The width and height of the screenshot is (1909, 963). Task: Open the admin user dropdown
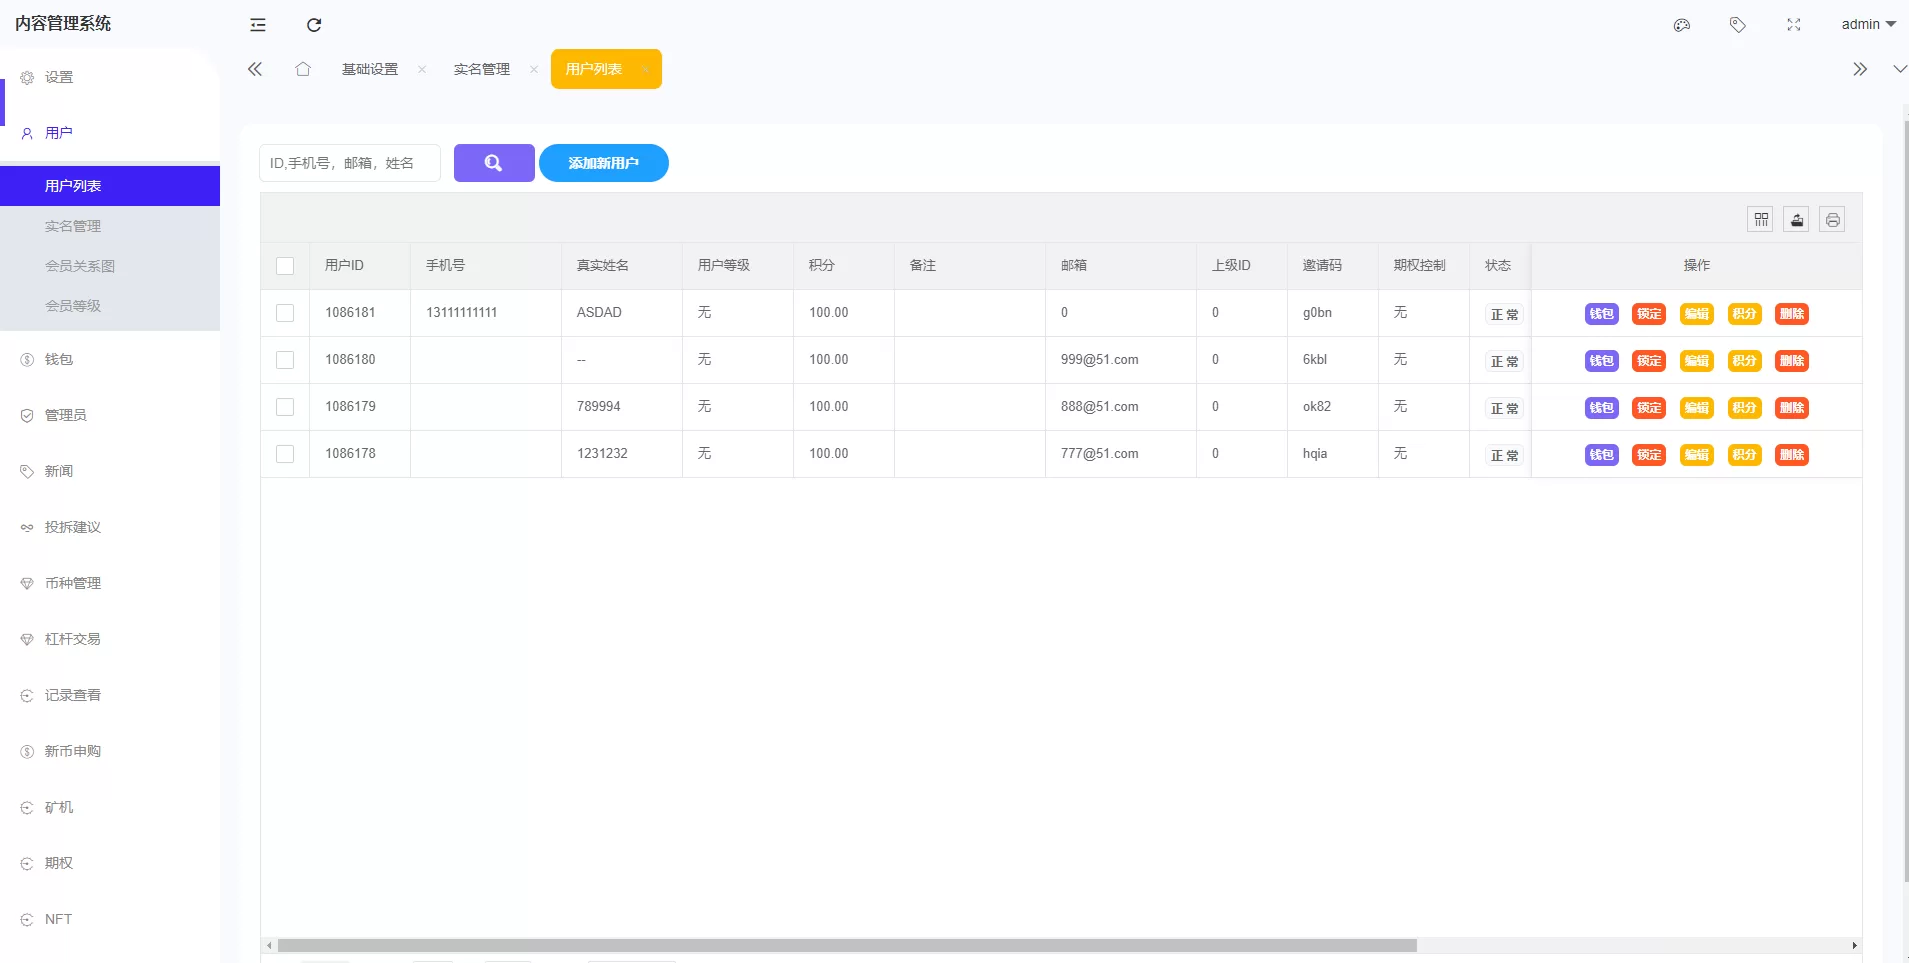pyautogui.click(x=1867, y=25)
